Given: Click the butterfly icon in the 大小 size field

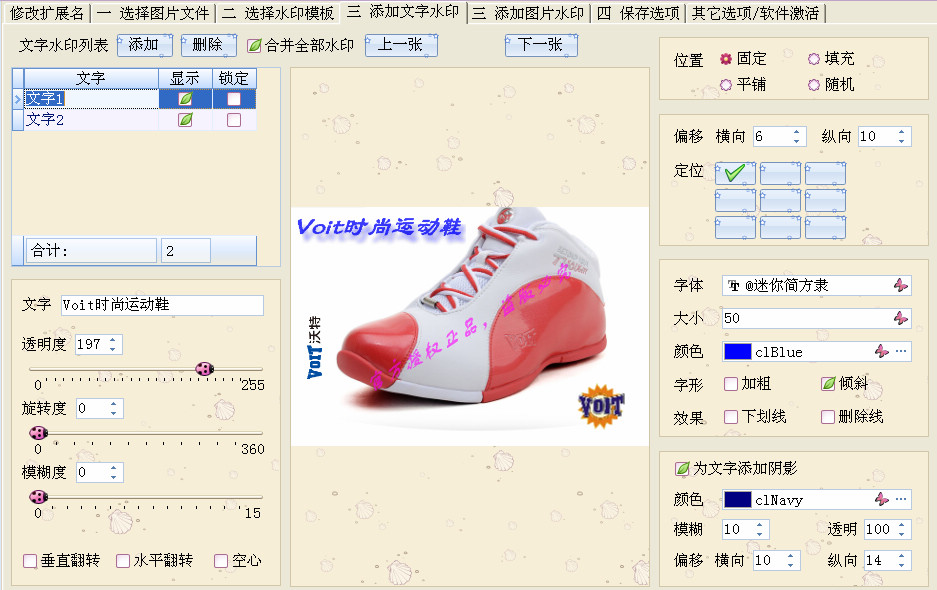Looking at the screenshot, I should [901, 318].
